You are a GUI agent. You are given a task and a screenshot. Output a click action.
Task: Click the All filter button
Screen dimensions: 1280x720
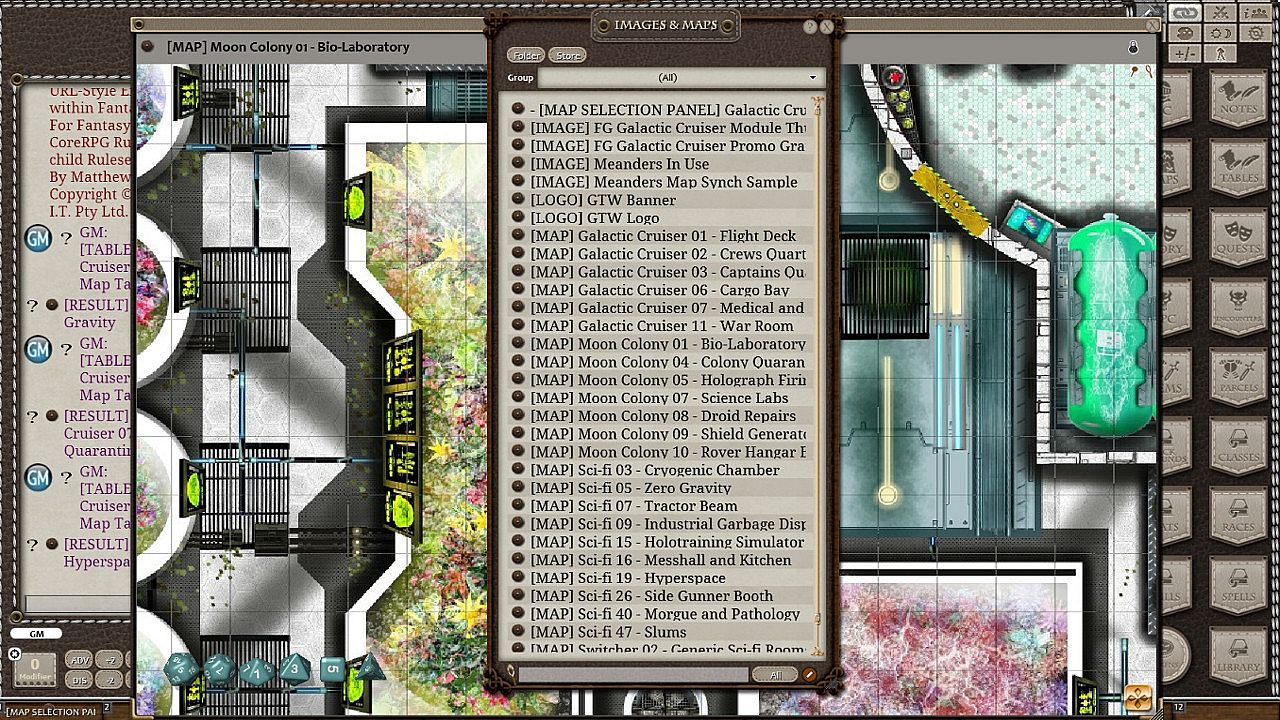point(775,675)
